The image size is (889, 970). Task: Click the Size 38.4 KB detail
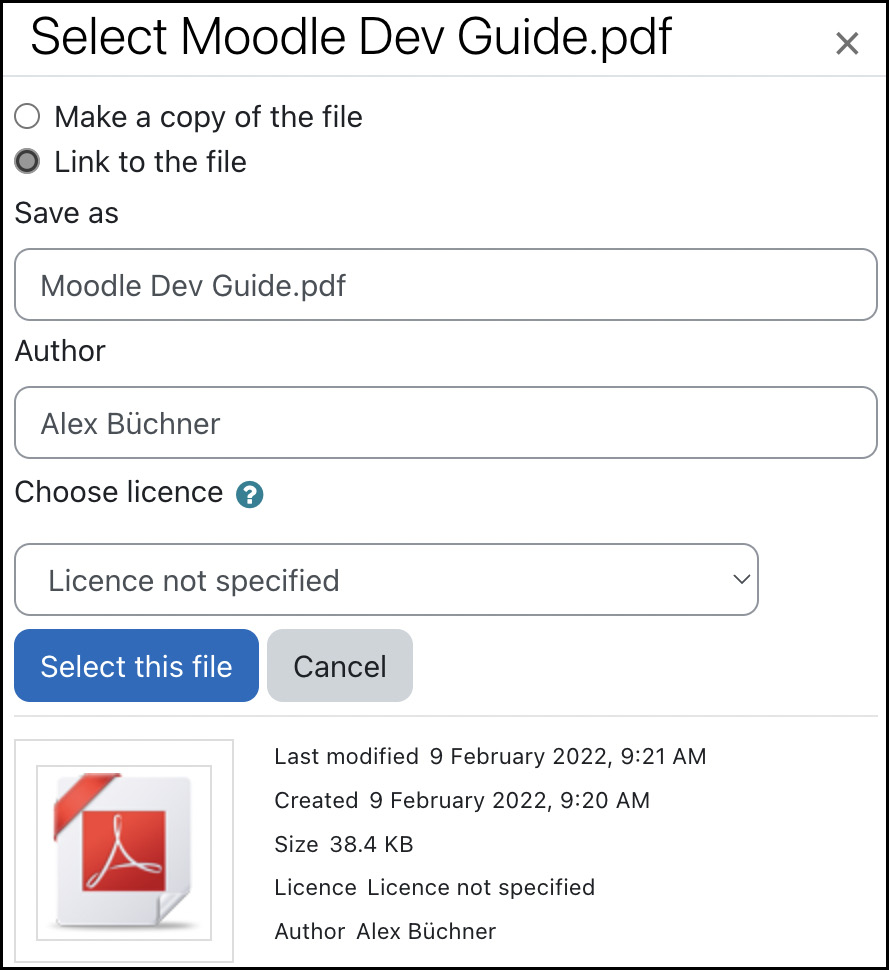344,844
